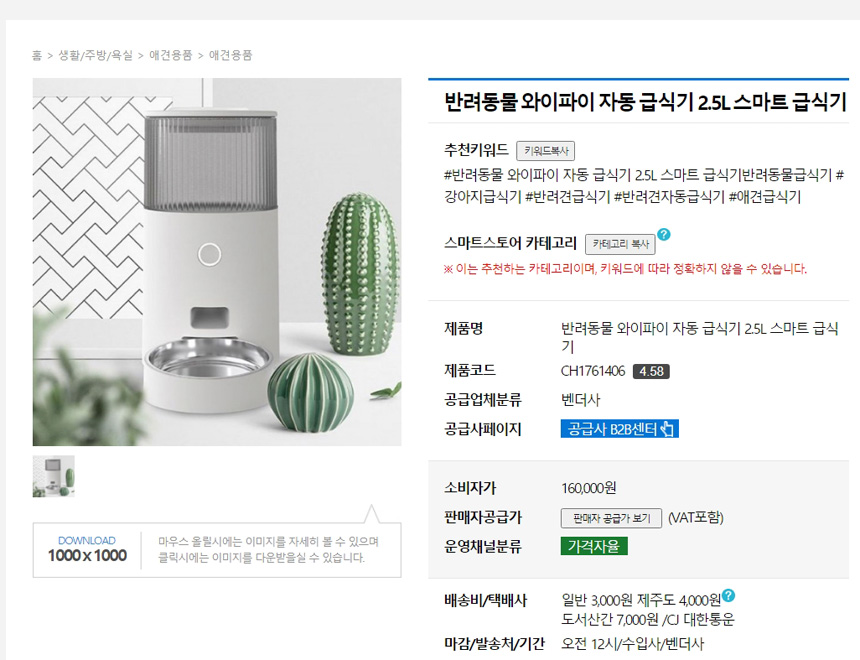Click the help icon beside 카테고리 복사

click(664, 234)
